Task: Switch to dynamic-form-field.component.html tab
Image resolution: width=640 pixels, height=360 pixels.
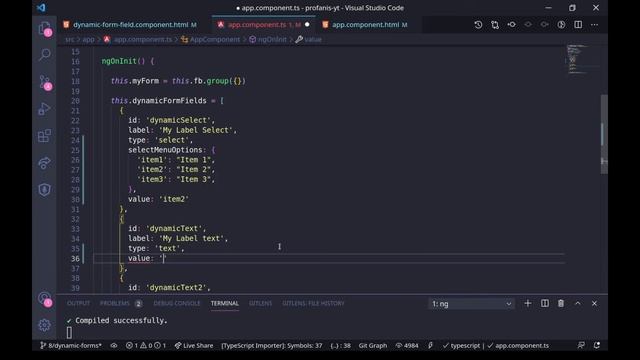Action: 131,25
